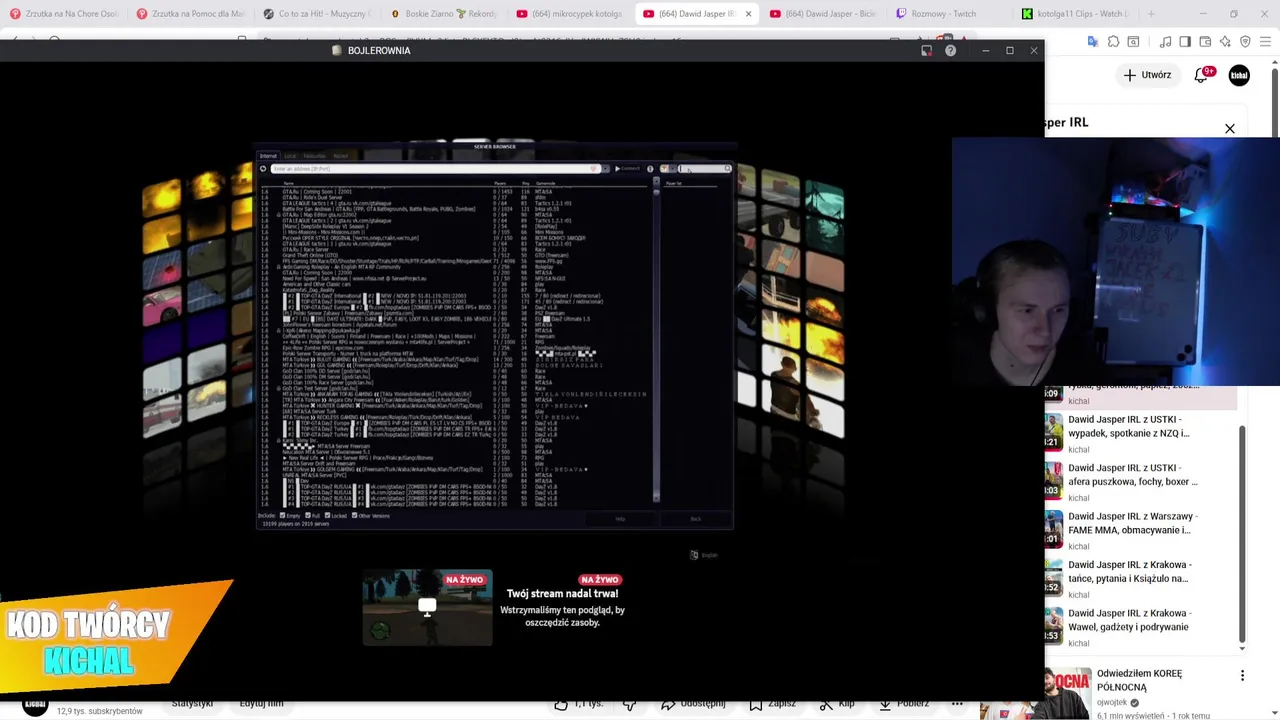Switch to the mikrocypek kotolga browser tab

[569, 14]
